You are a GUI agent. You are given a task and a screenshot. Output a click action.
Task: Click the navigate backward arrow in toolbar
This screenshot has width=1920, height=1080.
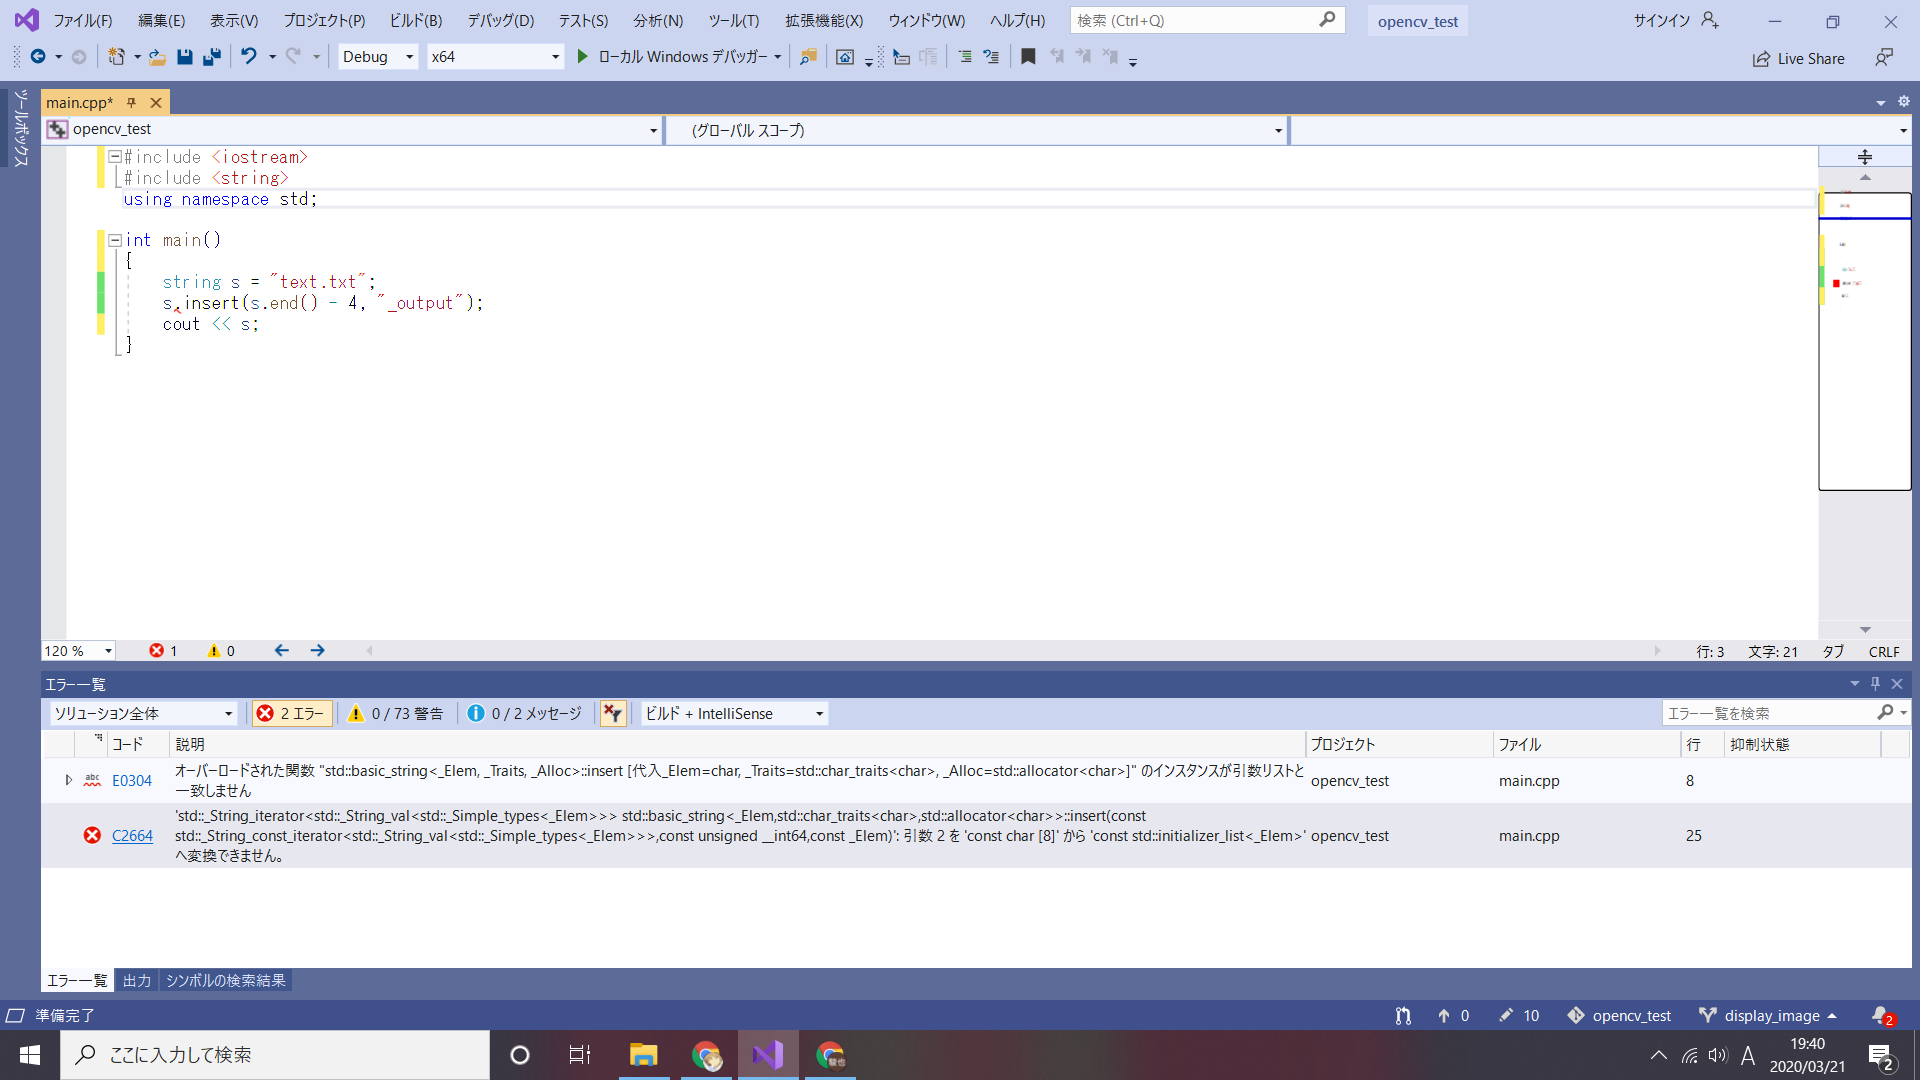coord(38,57)
